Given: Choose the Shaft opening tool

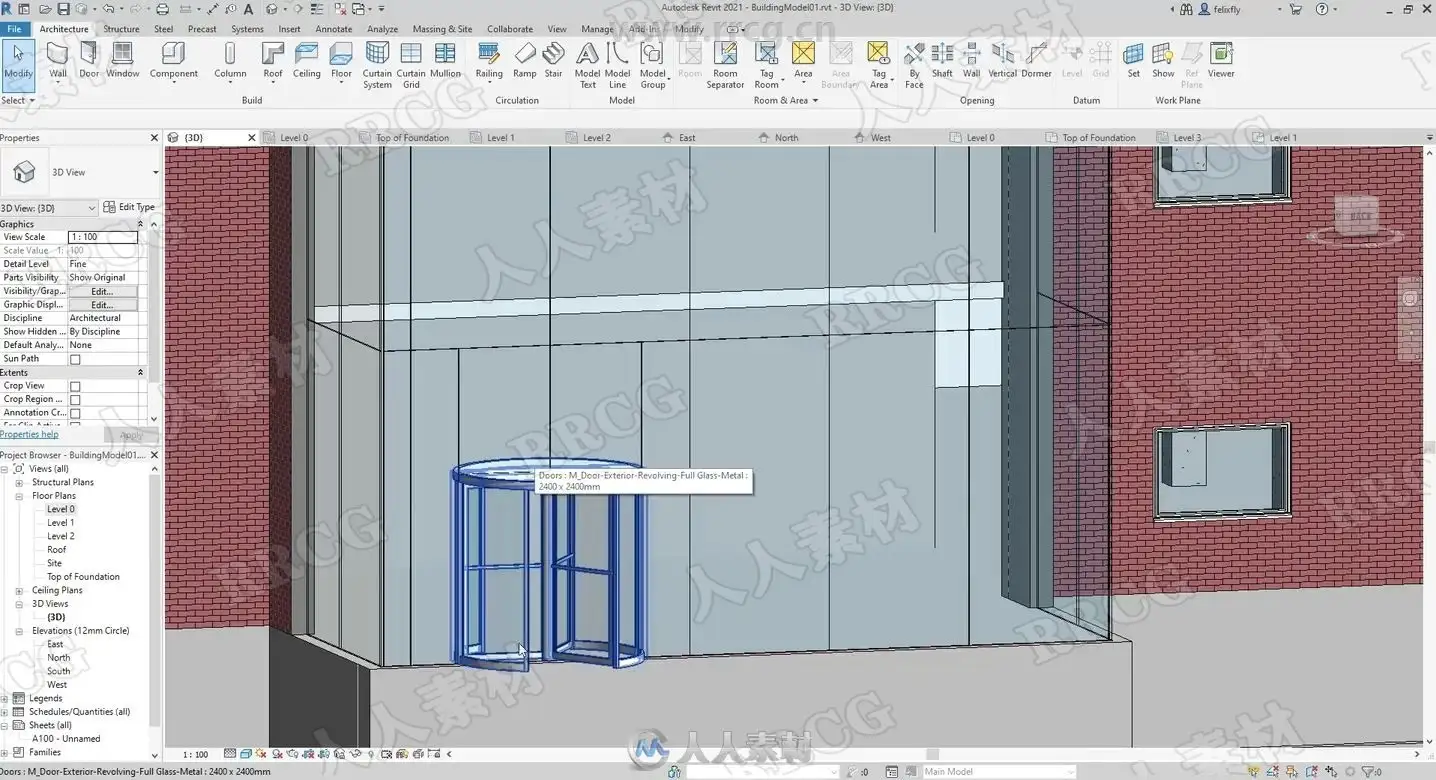Looking at the screenshot, I should coord(942,61).
